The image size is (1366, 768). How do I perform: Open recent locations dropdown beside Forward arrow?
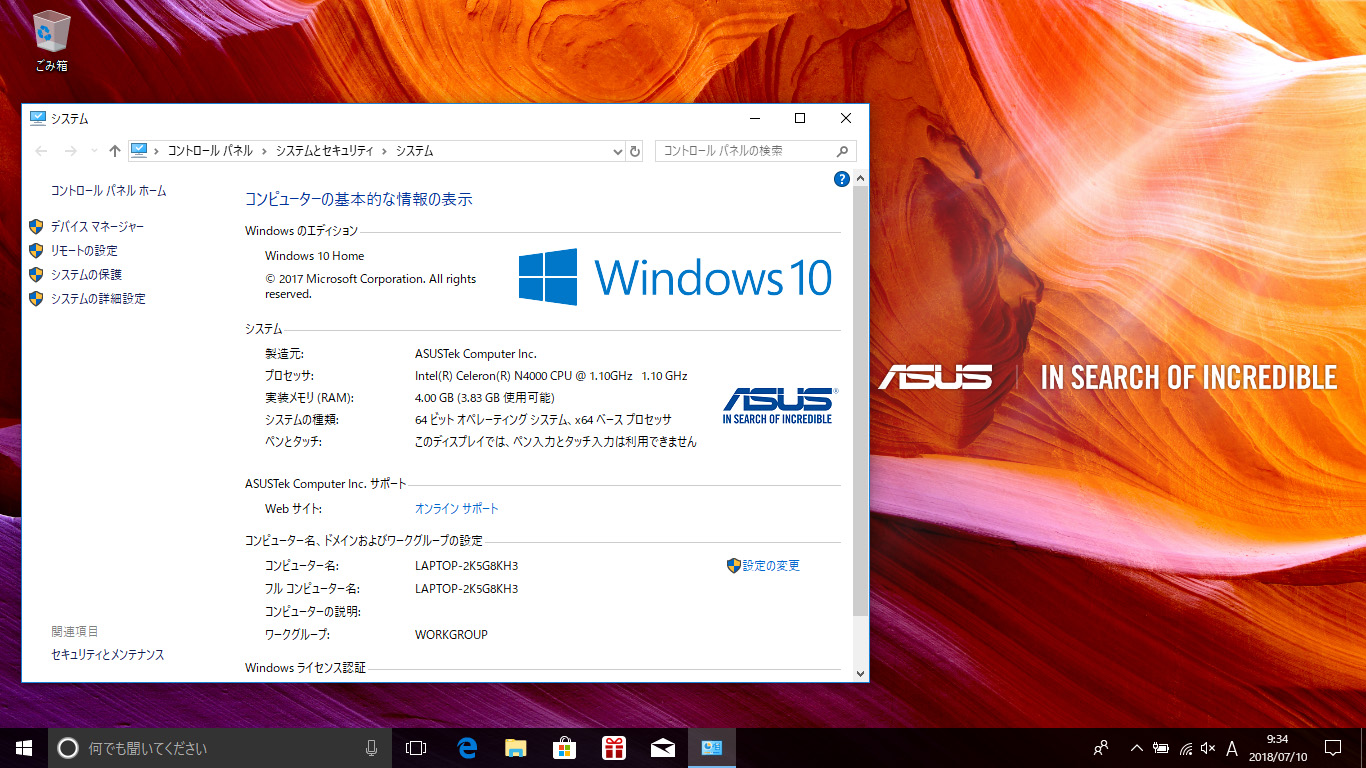(94, 151)
